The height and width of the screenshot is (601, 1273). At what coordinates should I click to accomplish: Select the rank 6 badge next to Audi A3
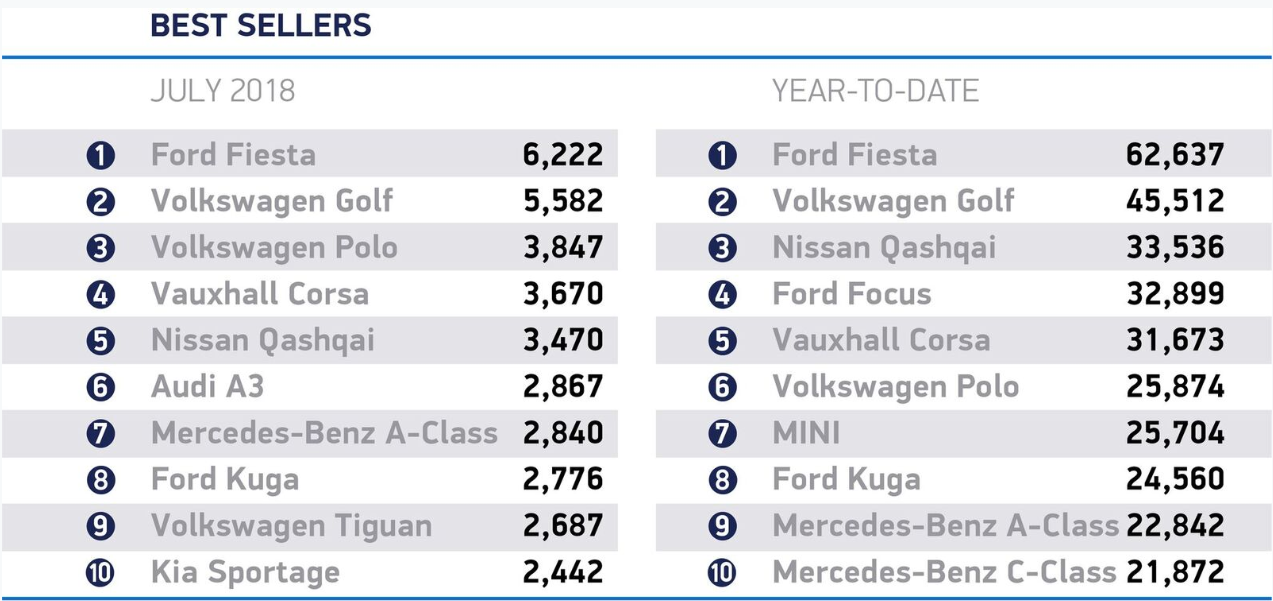(x=101, y=387)
